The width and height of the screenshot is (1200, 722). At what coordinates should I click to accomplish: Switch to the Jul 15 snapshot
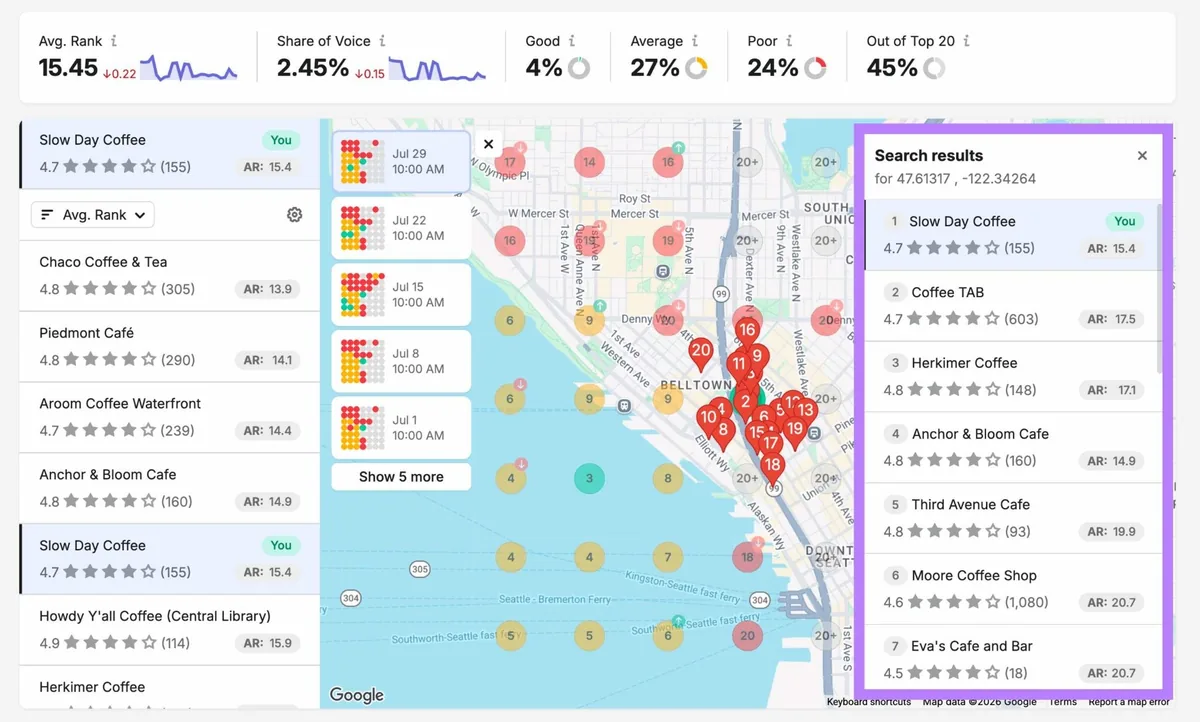(x=401, y=294)
